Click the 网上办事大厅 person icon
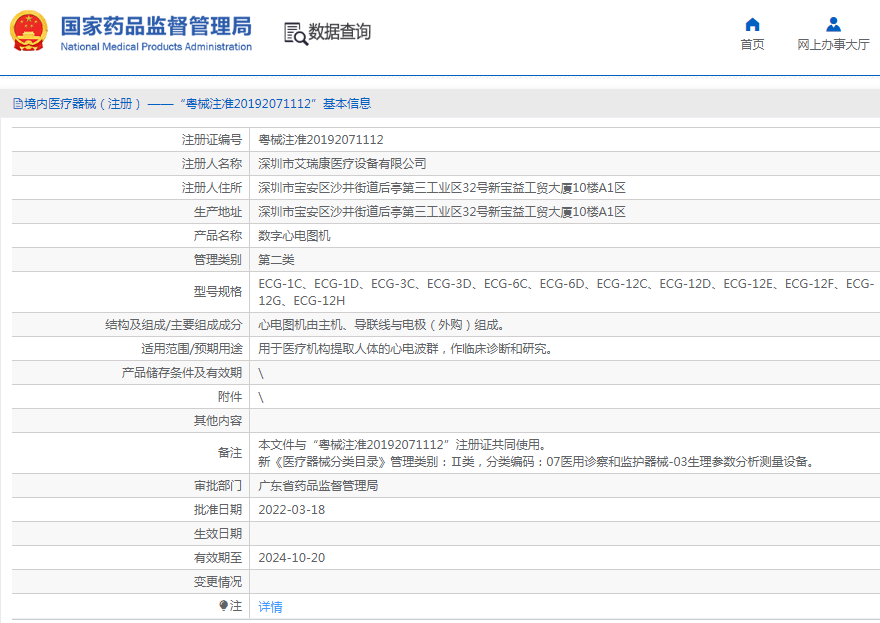 pos(833,24)
